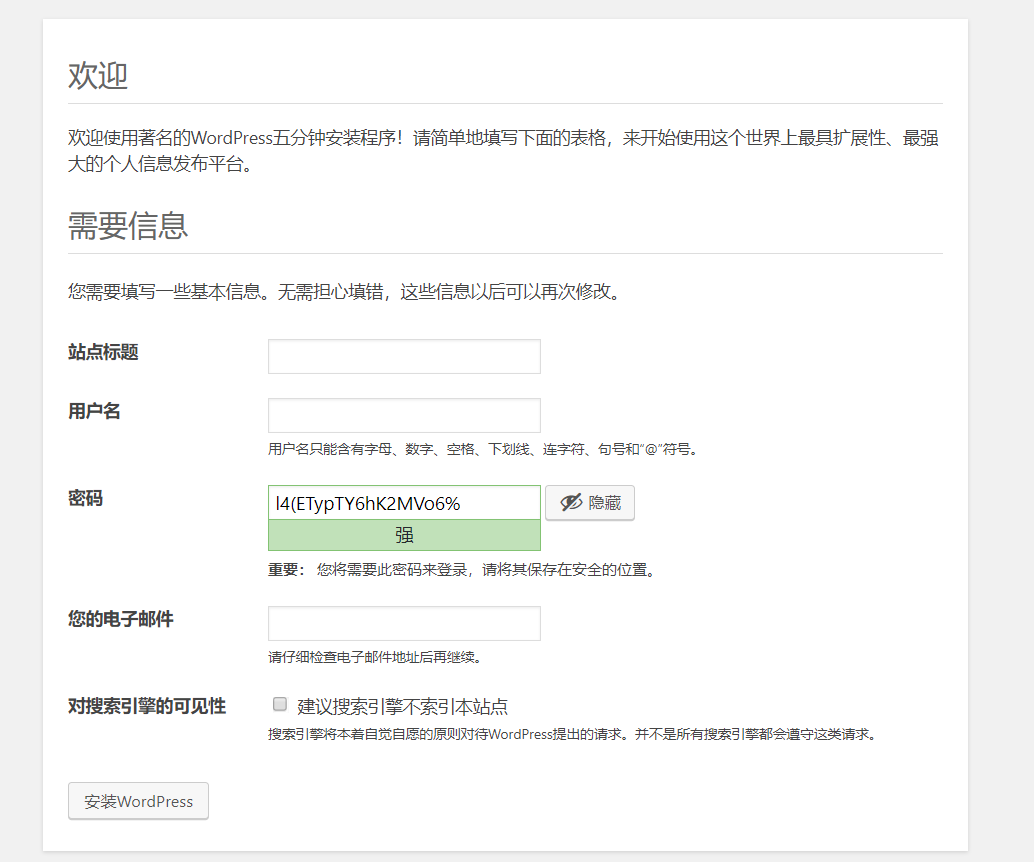Click into the 您的电子邮件 input field
The image size is (1034, 862).
[x=404, y=623]
